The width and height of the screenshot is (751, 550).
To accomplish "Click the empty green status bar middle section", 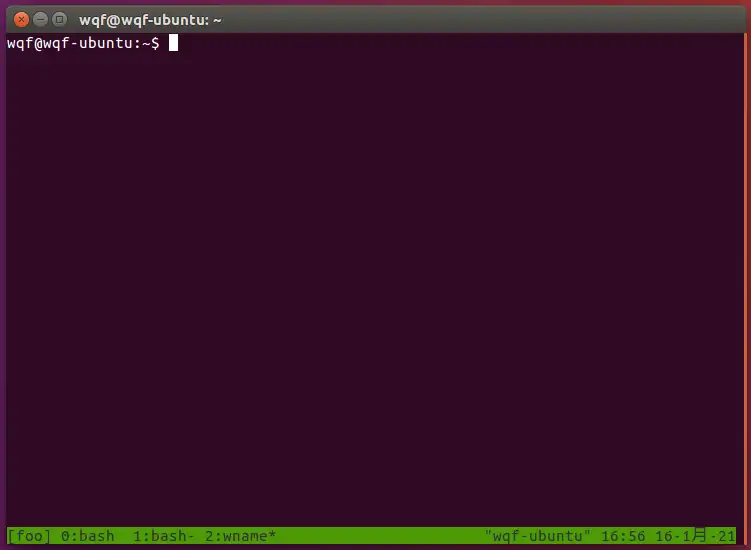I will [380, 536].
